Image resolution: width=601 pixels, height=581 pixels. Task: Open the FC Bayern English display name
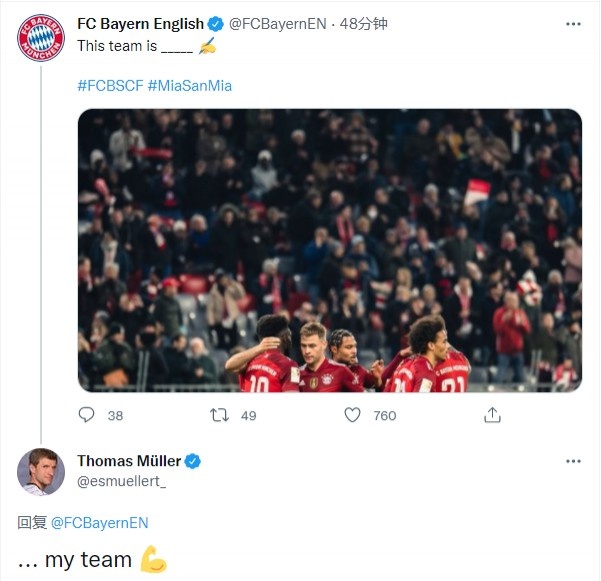(x=140, y=24)
